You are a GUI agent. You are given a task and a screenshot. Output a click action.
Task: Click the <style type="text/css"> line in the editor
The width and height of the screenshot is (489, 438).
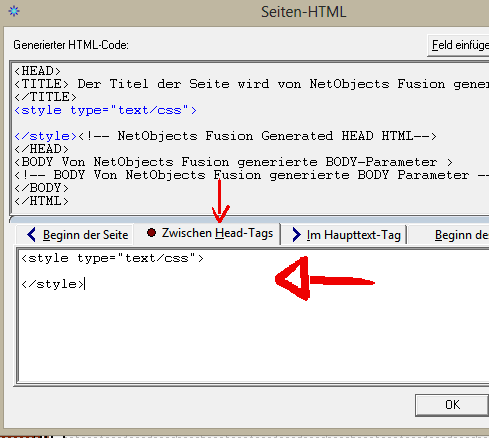tap(112, 258)
